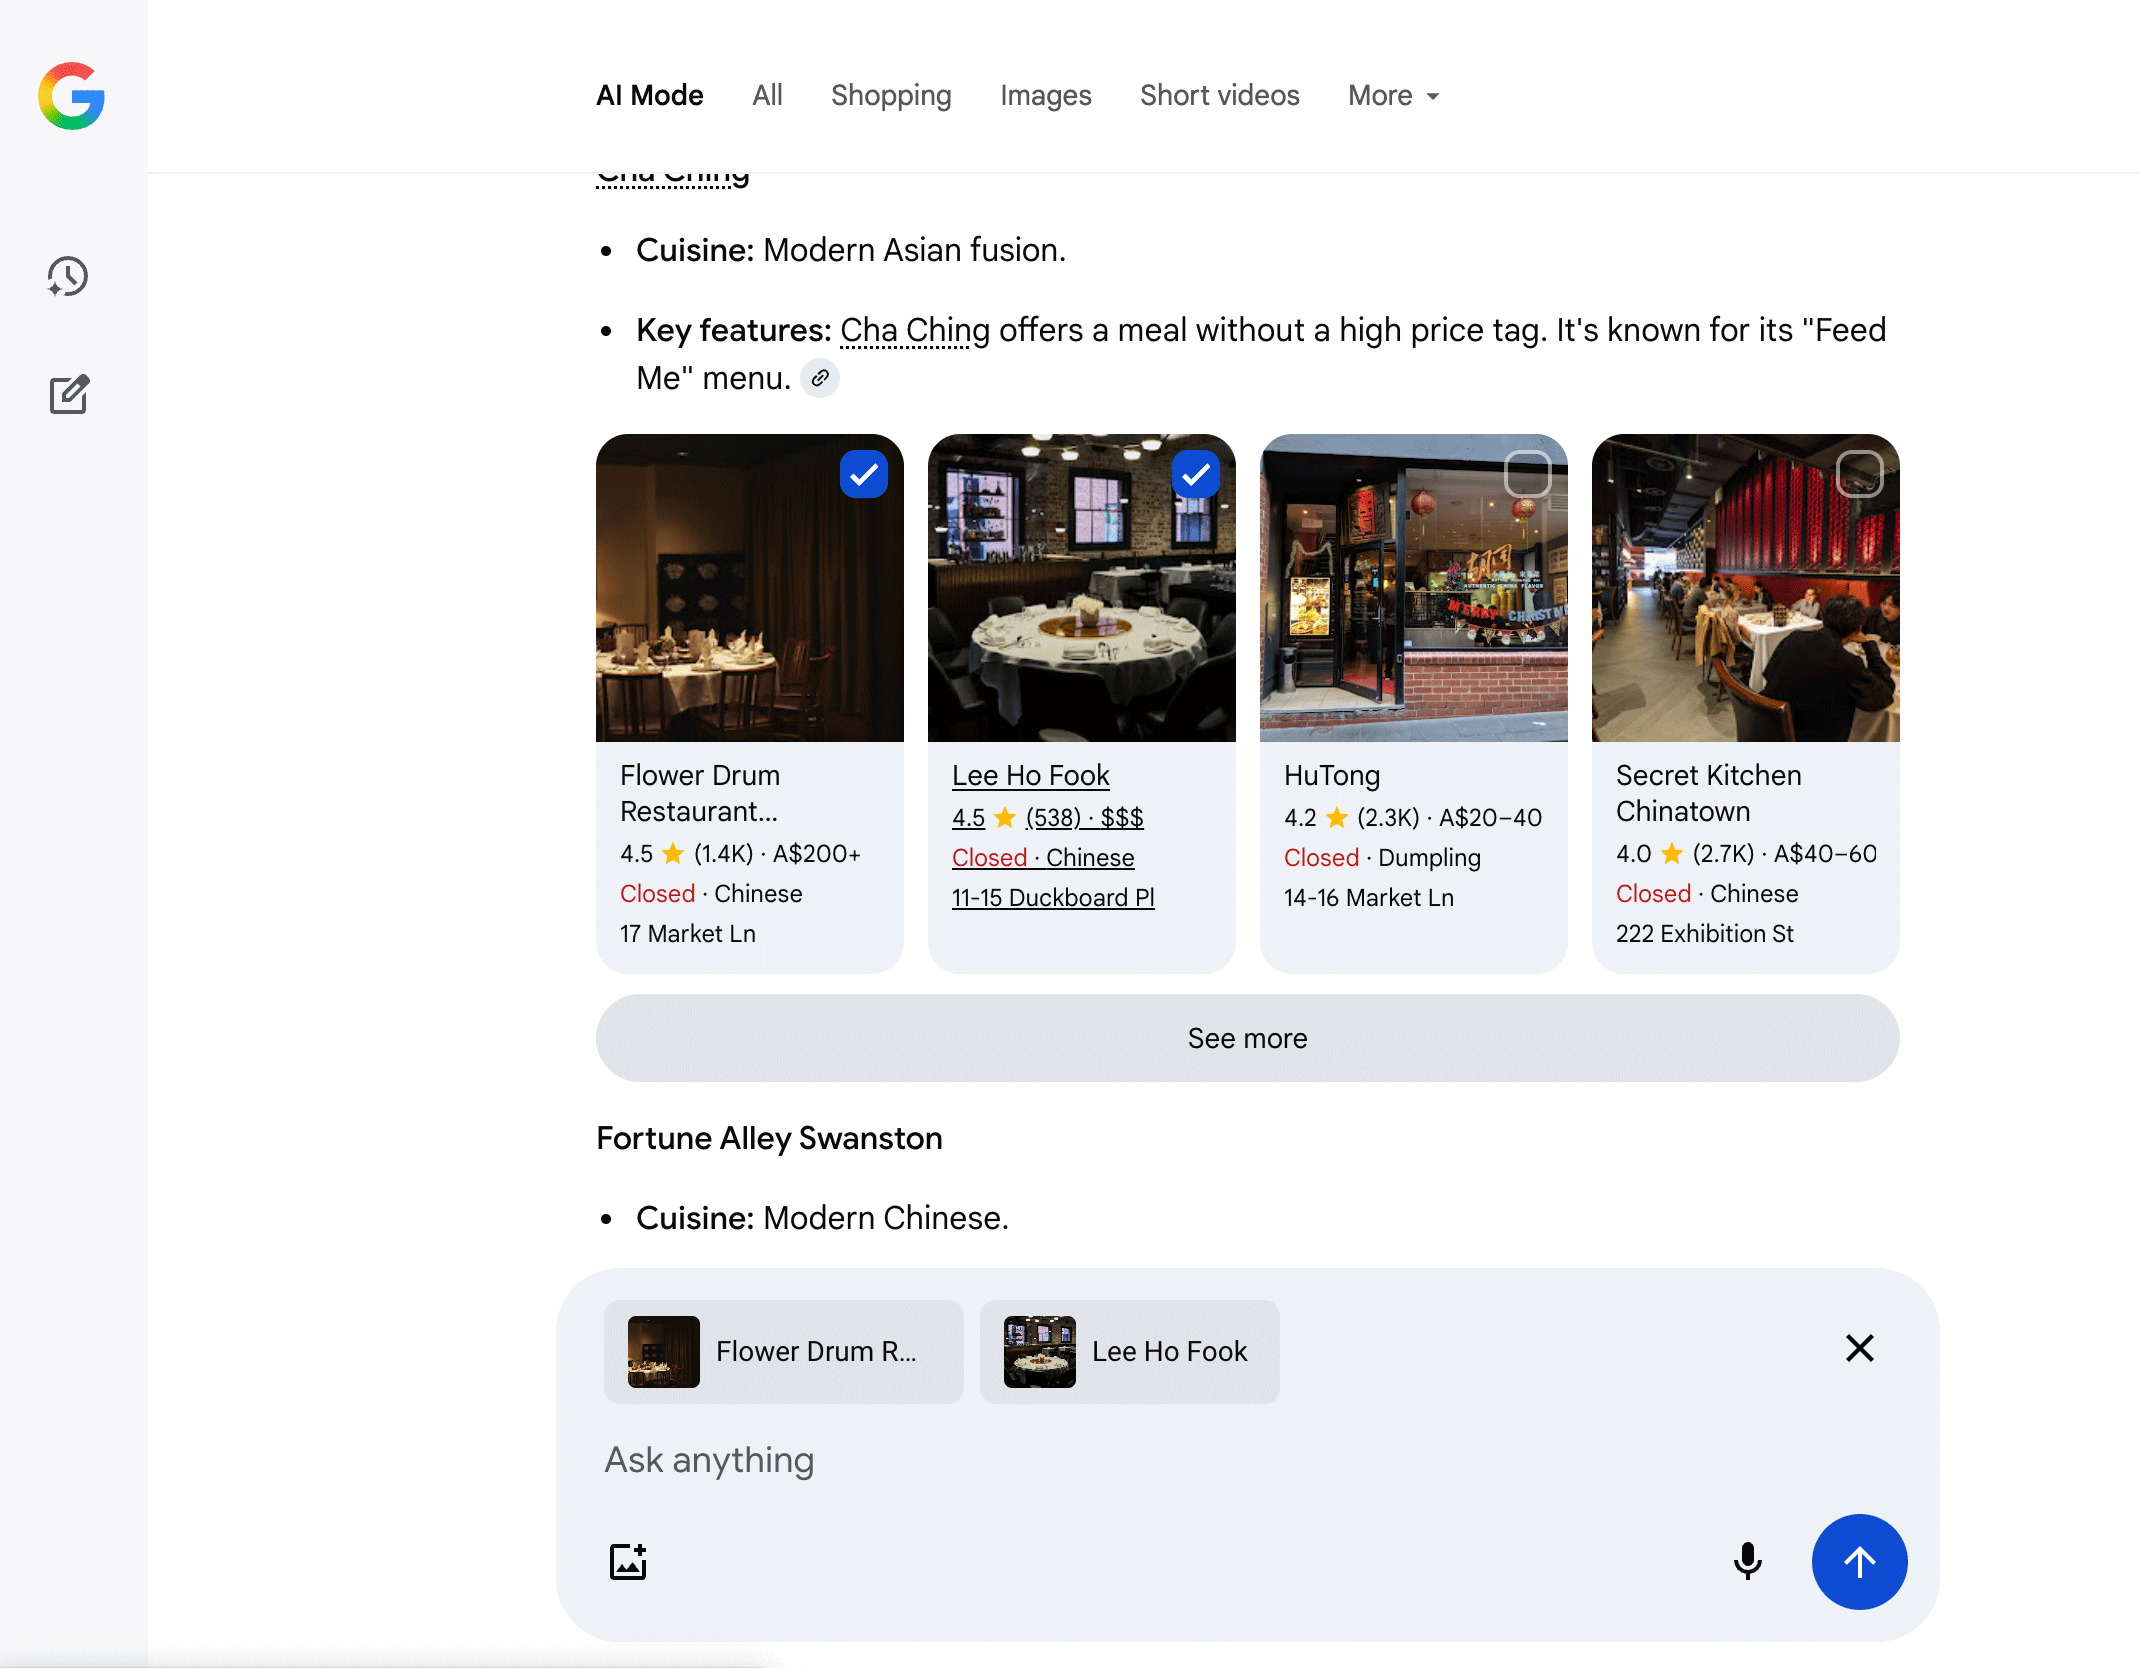Dismiss selected restaurant chips with the X
Image resolution: width=2140 pixels, height=1668 pixels.
(x=1859, y=1348)
